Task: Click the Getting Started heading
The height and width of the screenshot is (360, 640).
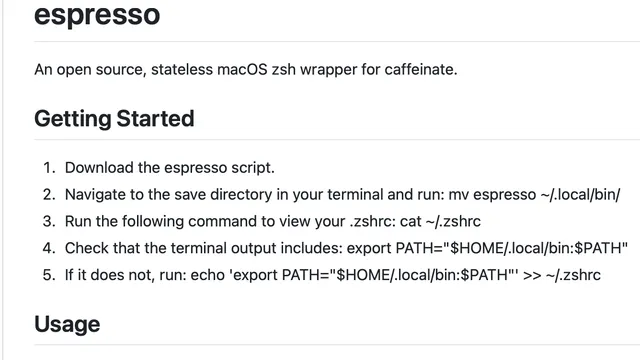Action: click(x=114, y=119)
